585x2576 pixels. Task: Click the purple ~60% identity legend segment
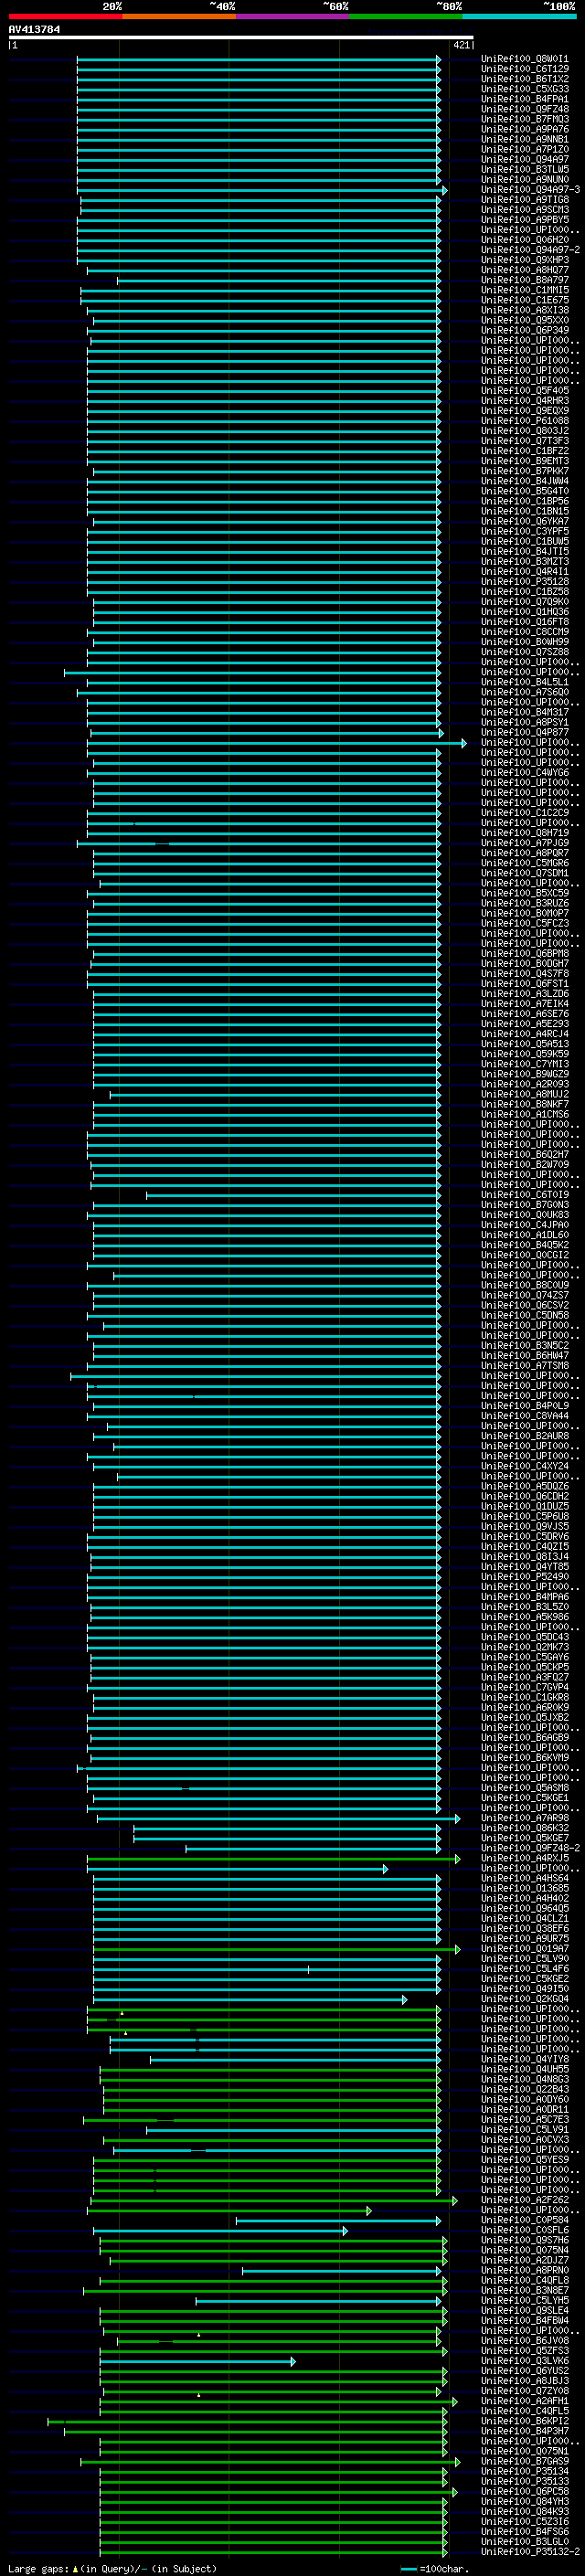(293, 16)
